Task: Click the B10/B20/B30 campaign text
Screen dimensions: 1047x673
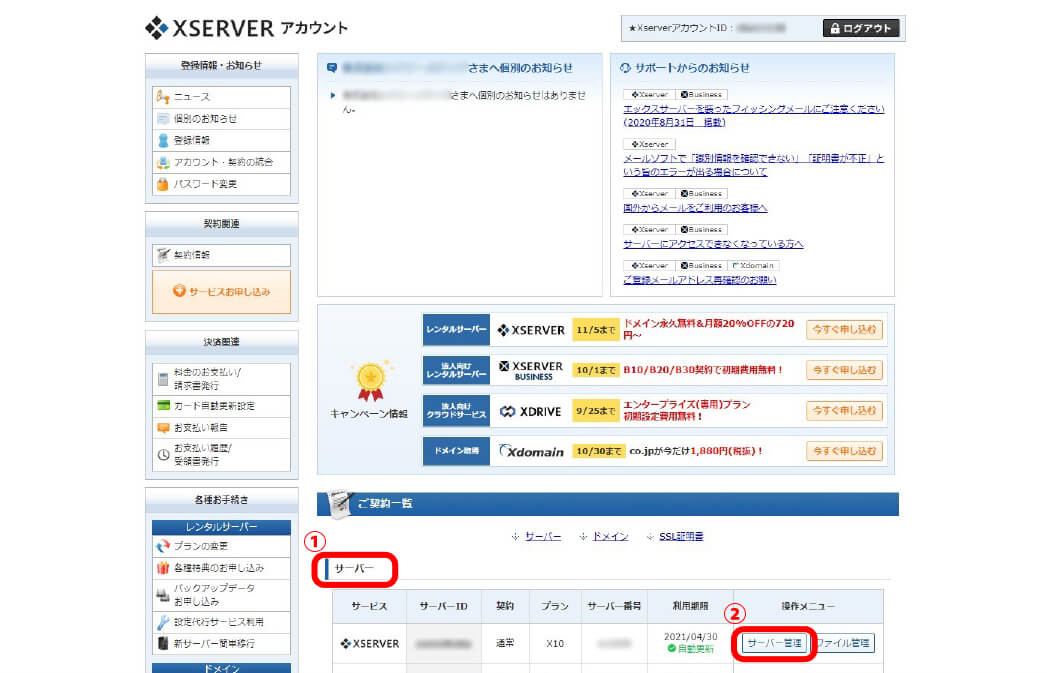Action: pyautogui.click(x=702, y=370)
